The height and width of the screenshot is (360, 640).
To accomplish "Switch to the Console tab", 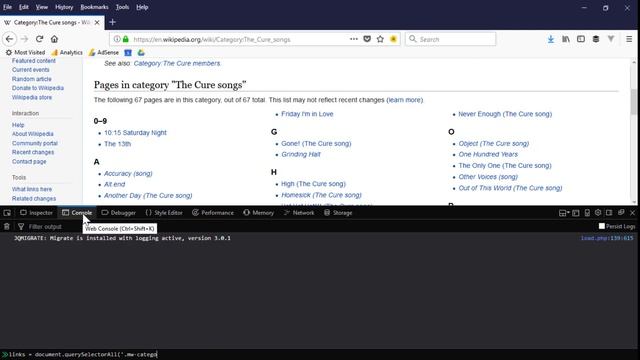I will 77,213.
